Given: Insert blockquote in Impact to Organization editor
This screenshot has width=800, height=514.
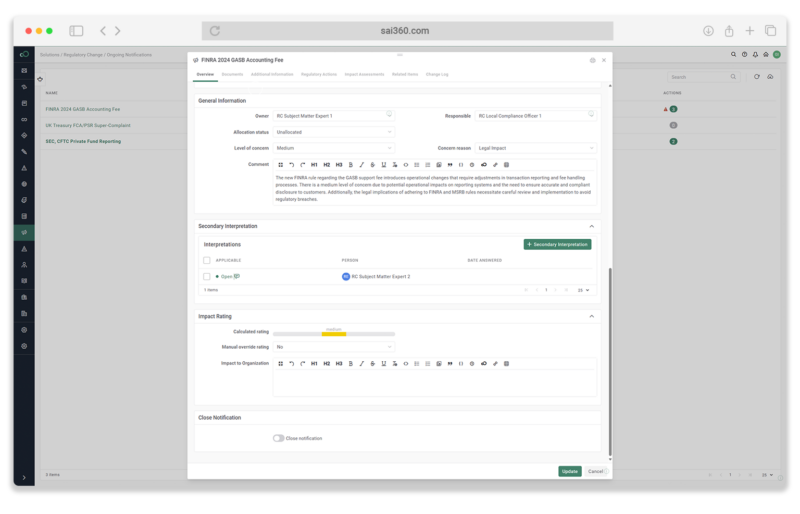Looking at the screenshot, I should pyautogui.click(x=449, y=364).
